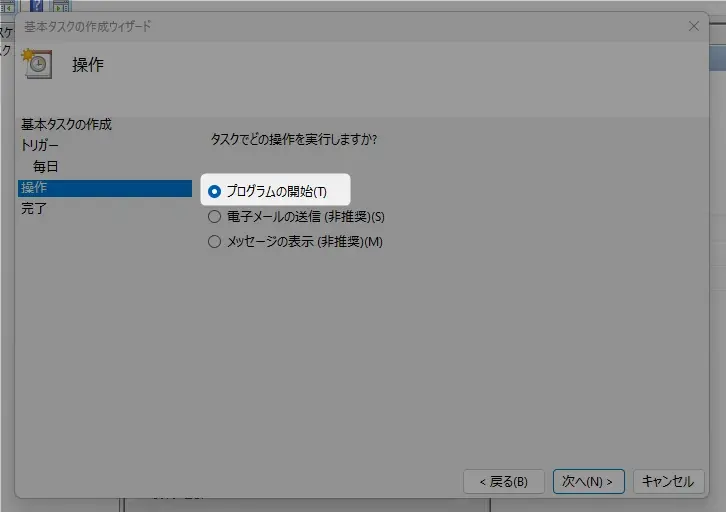Click the タスクでどの操作を実行しますか? prompt text
The image size is (726, 512).
pos(300,139)
